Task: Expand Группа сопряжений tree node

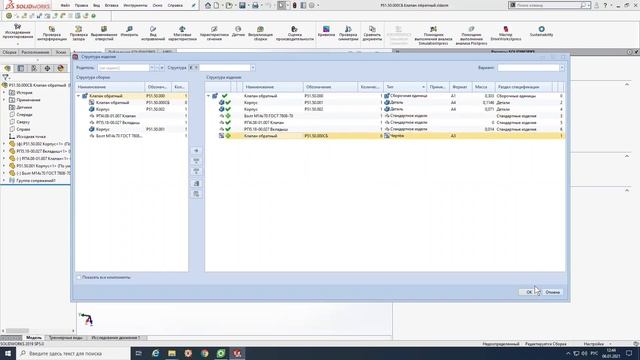Action: 4,180
